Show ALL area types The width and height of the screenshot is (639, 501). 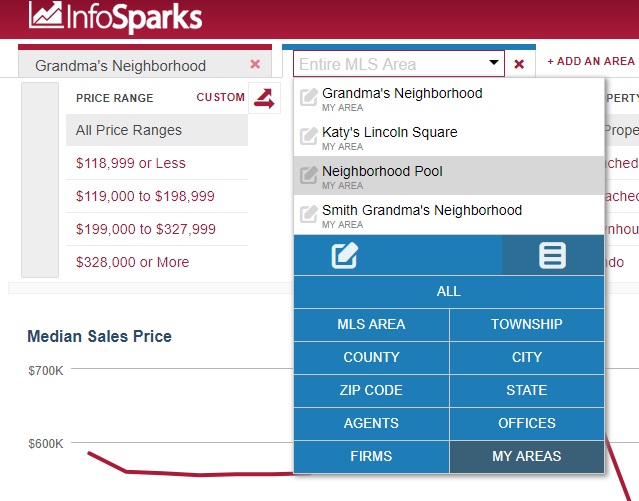tap(449, 291)
